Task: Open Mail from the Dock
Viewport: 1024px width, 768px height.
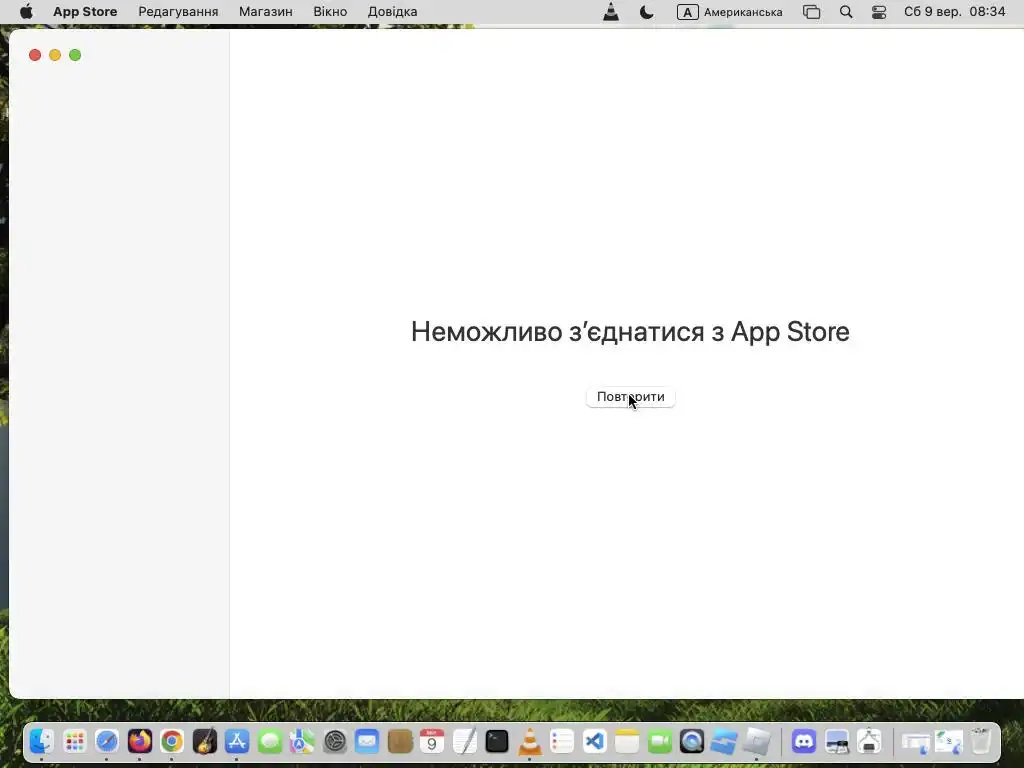Action: 367,741
